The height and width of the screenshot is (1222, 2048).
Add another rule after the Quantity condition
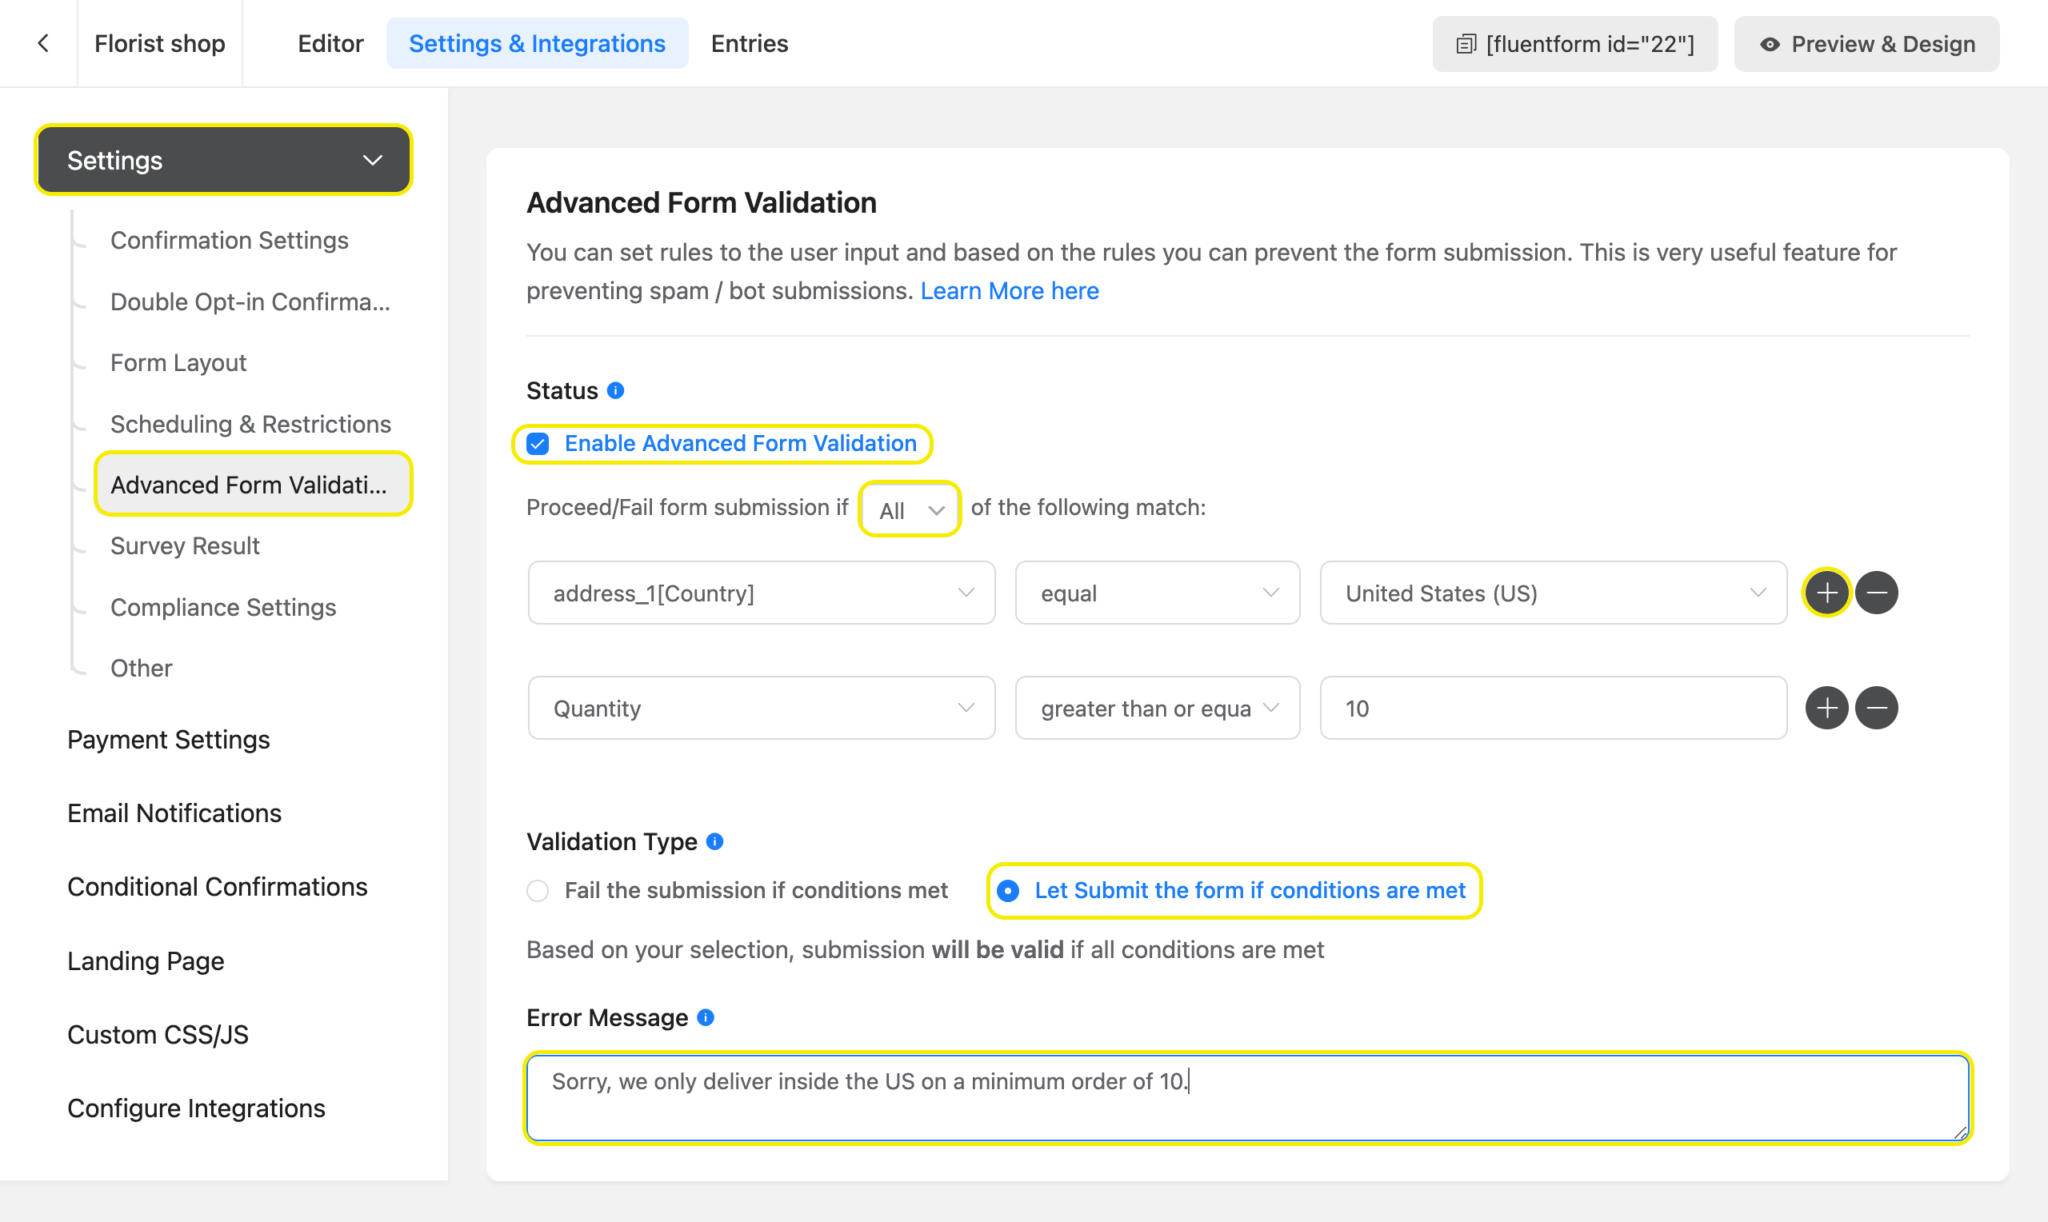(x=1825, y=707)
